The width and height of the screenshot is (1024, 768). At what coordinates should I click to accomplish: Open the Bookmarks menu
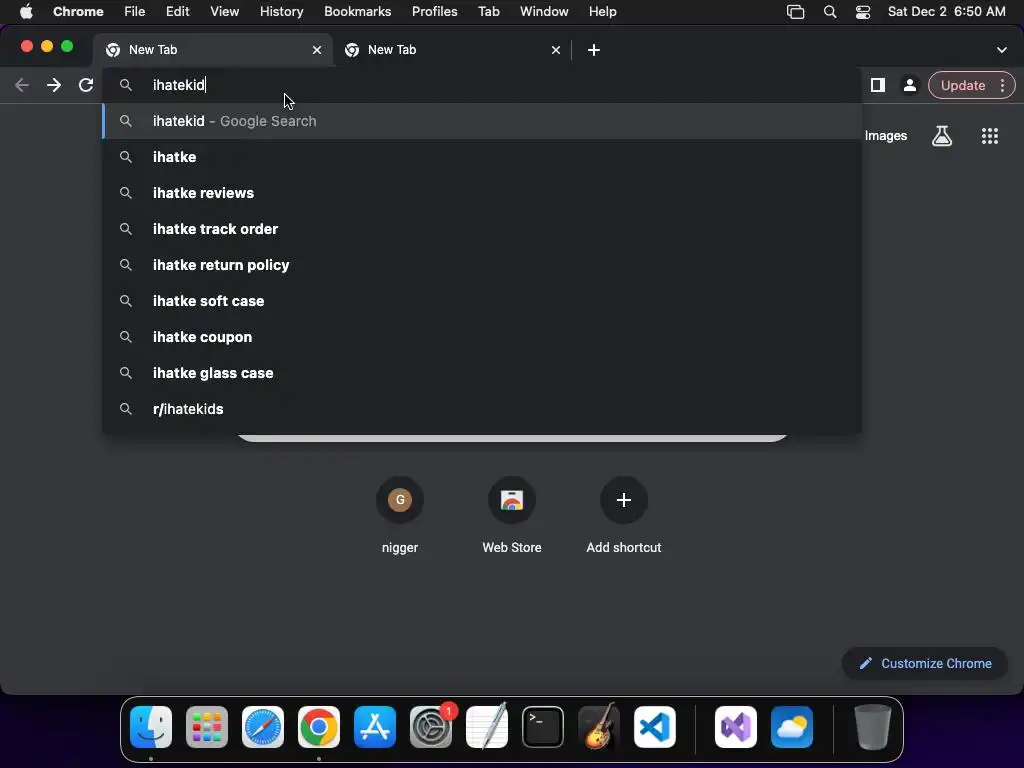(x=357, y=12)
